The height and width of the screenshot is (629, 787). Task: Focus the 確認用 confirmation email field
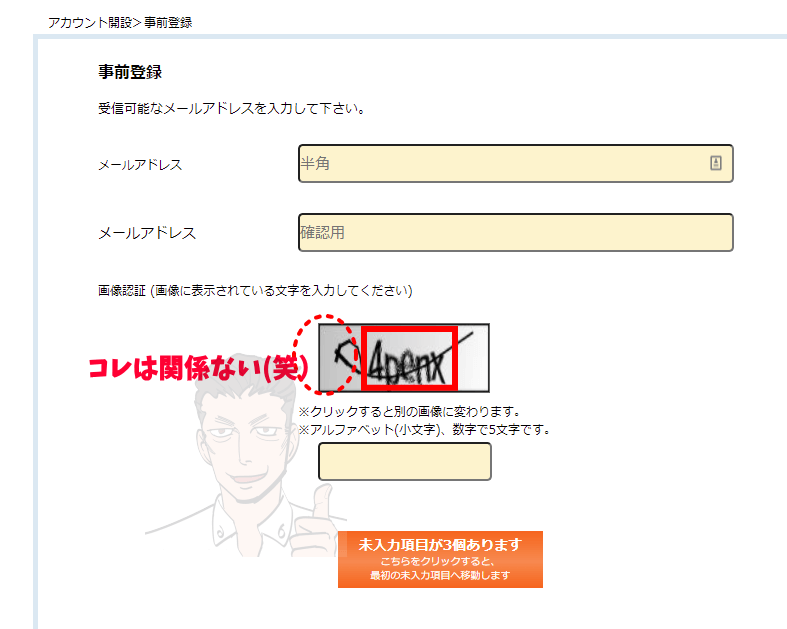pyautogui.click(x=515, y=232)
